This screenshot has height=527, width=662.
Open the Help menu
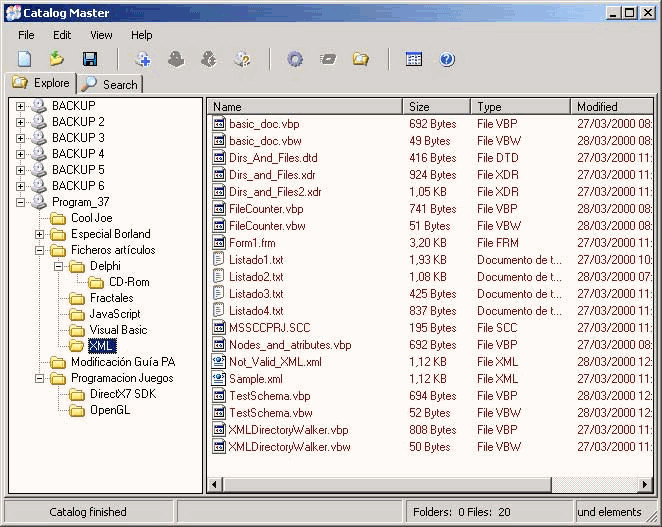pyautogui.click(x=141, y=35)
